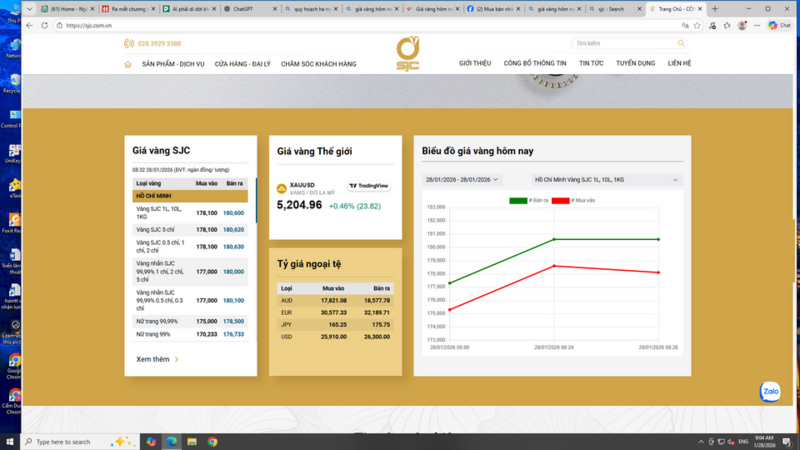Expand the Sản phẩm - Dịch vụ menu
800x450 pixels.
pyautogui.click(x=173, y=64)
